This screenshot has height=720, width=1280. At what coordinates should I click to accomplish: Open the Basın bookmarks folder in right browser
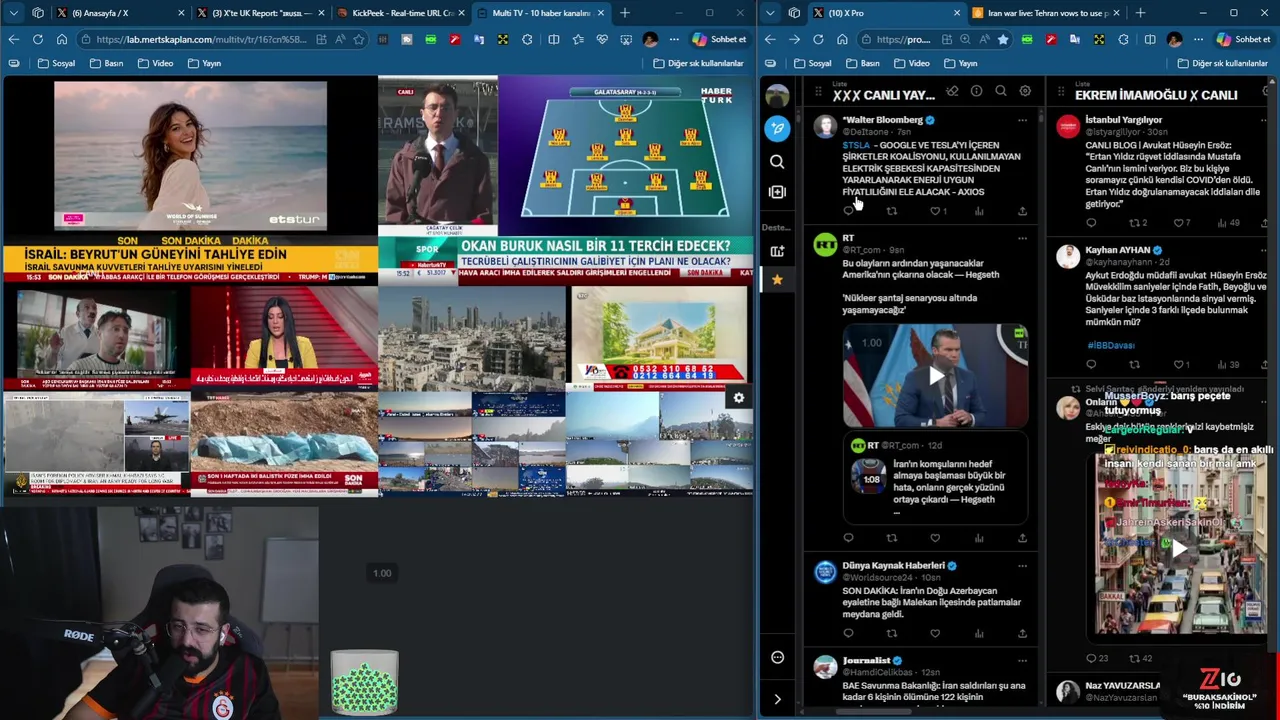coord(862,63)
